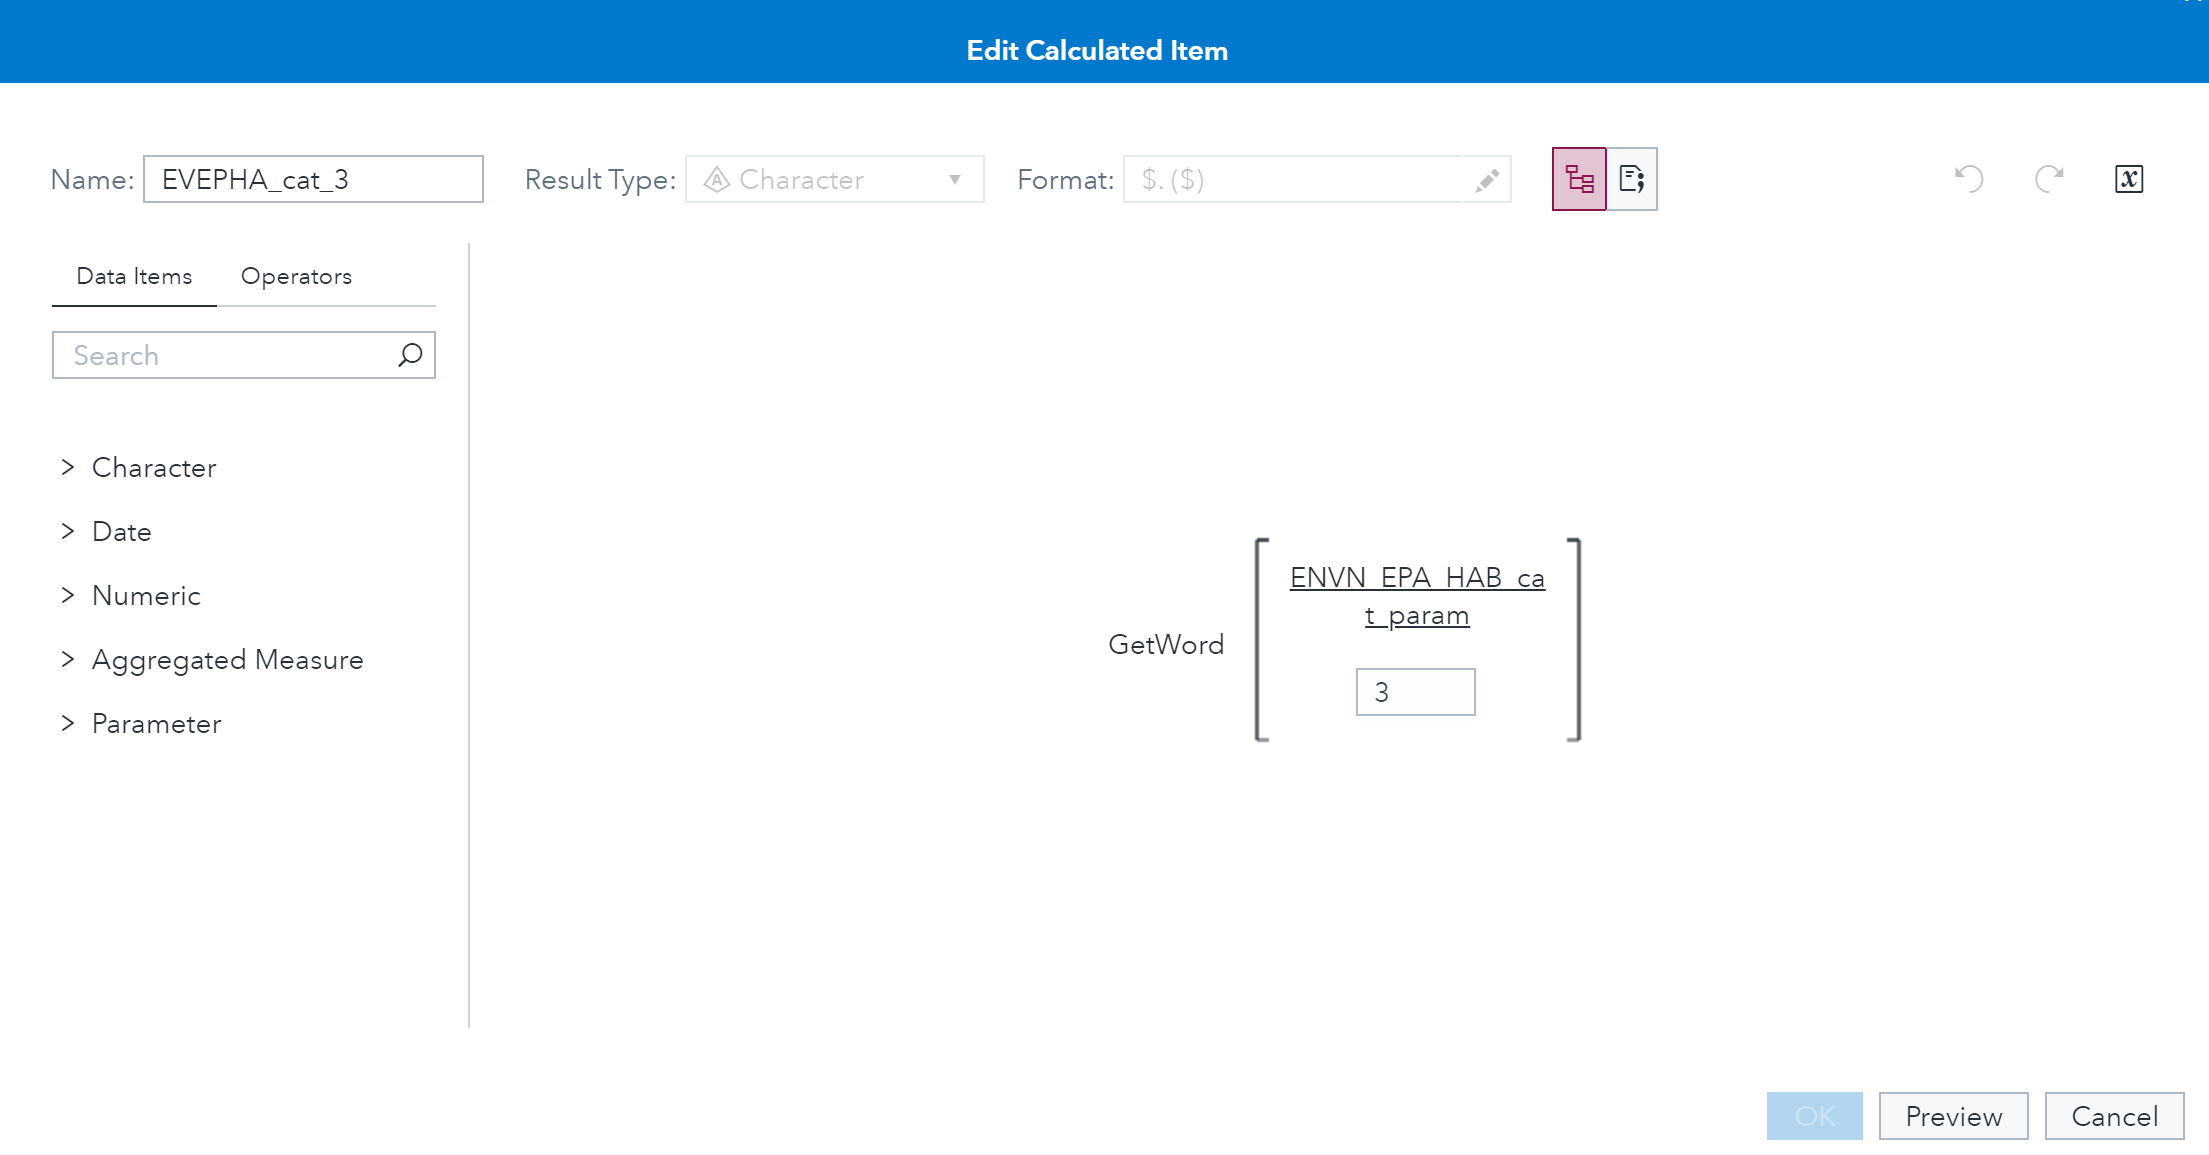The width and height of the screenshot is (2209, 1155).
Task: Click the redo arrow icon
Action: click(2049, 179)
